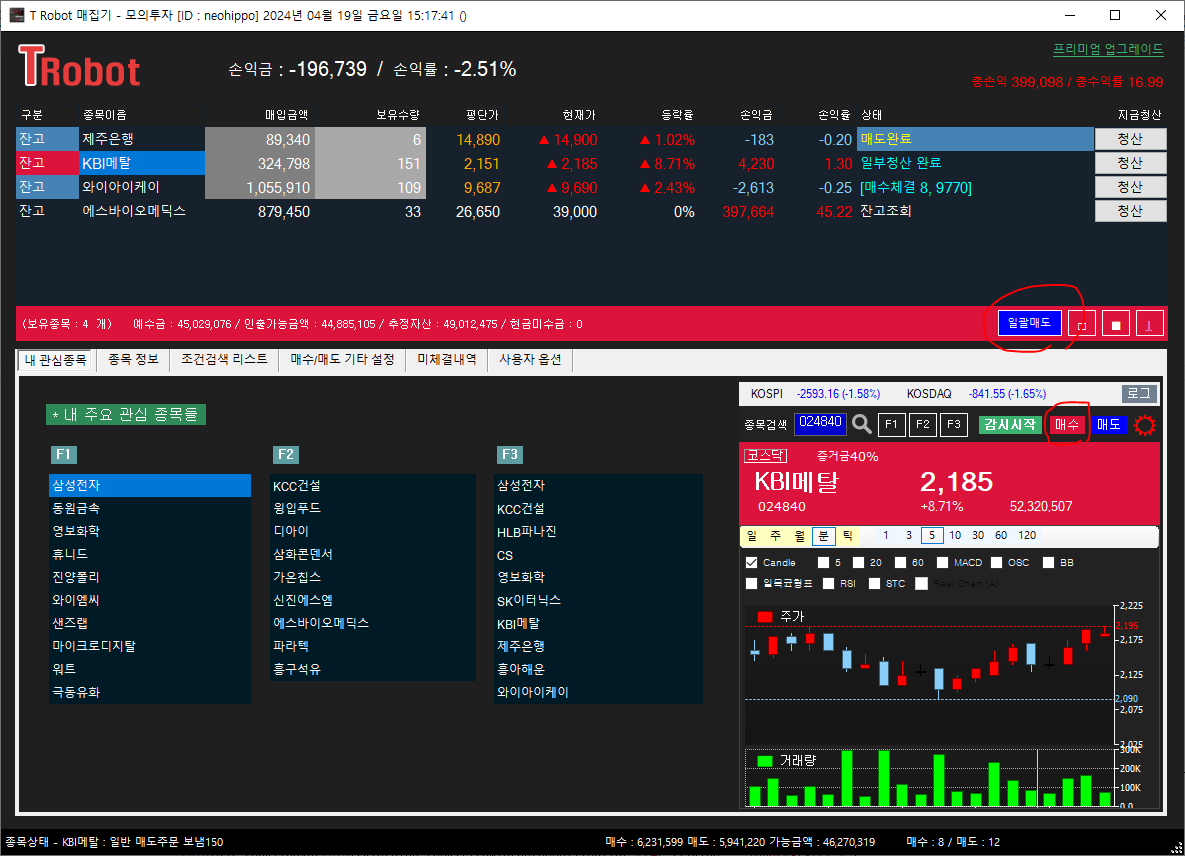Enable the 20 moving average checkbox
This screenshot has height=856, width=1185.
[858, 562]
